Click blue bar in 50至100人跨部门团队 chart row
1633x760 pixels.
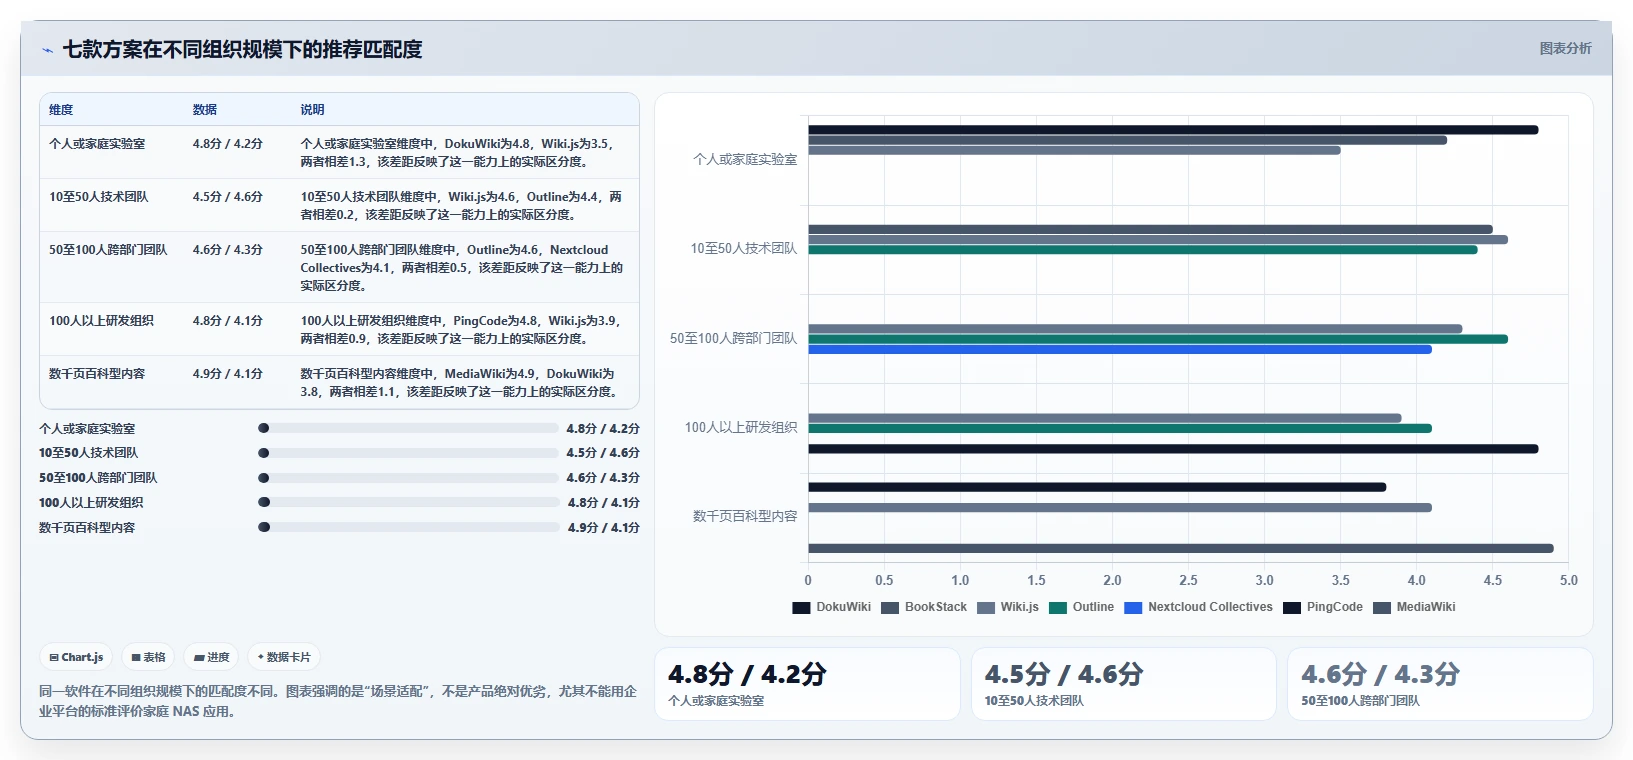tap(1120, 350)
